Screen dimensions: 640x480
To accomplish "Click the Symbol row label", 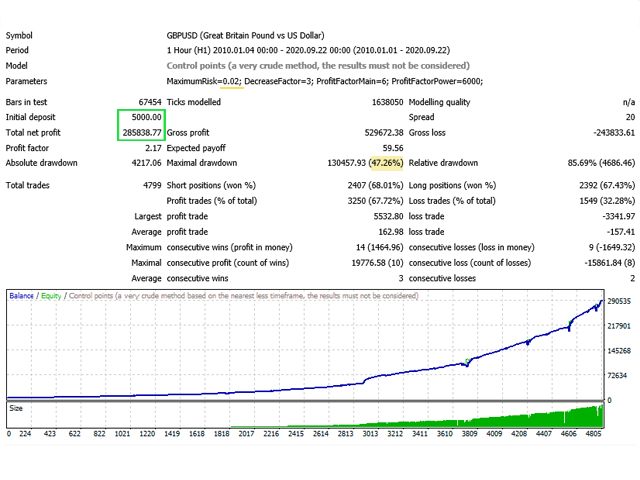I will 19,36.
